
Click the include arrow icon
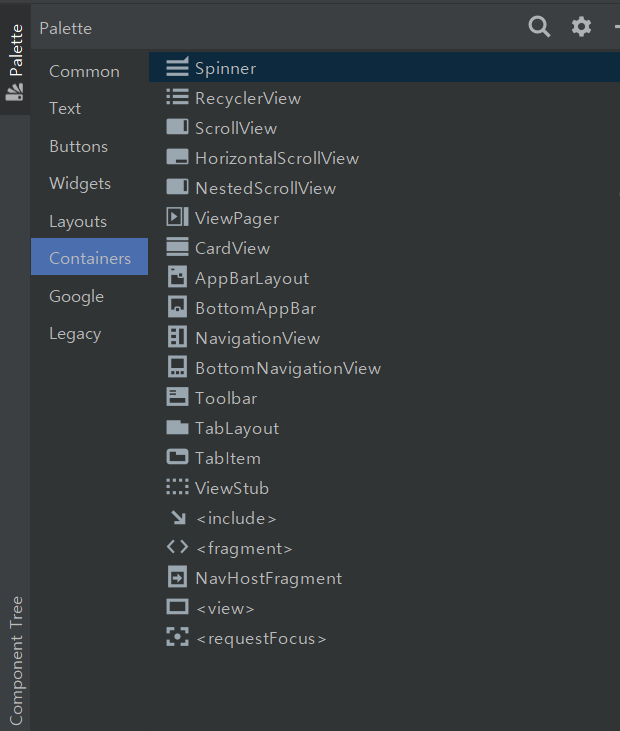click(178, 517)
